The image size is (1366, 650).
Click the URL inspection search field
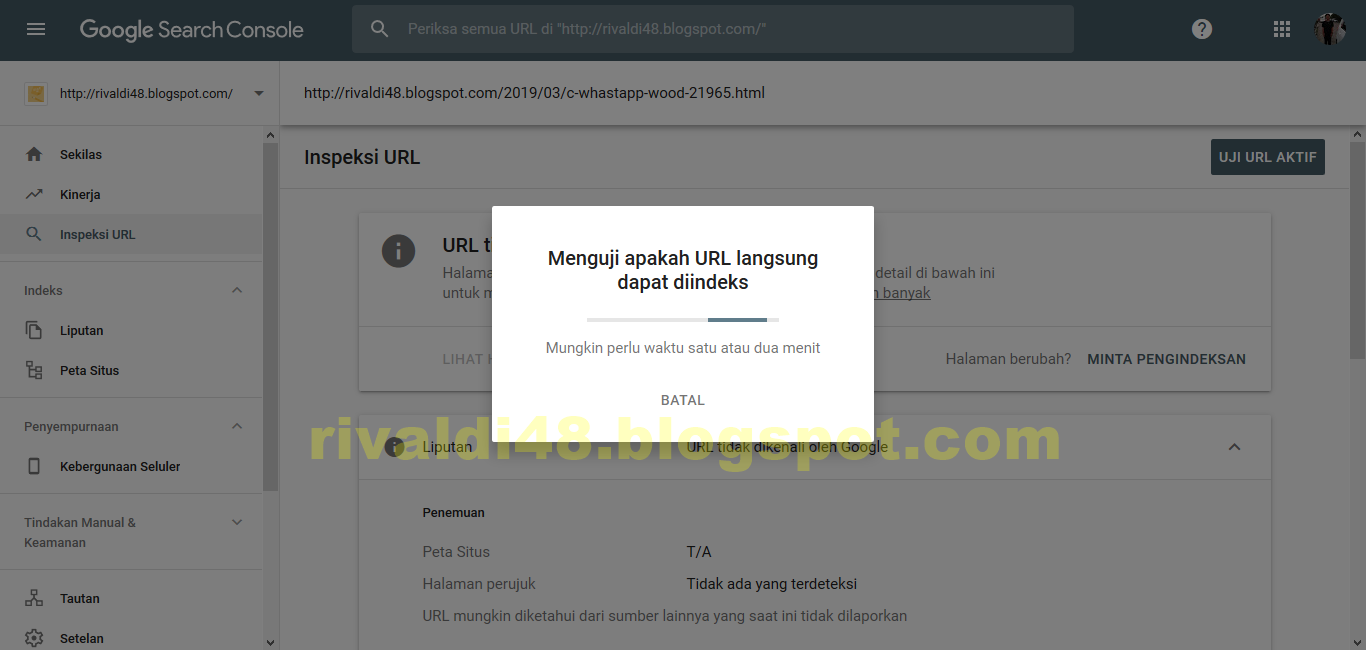(x=712, y=28)
